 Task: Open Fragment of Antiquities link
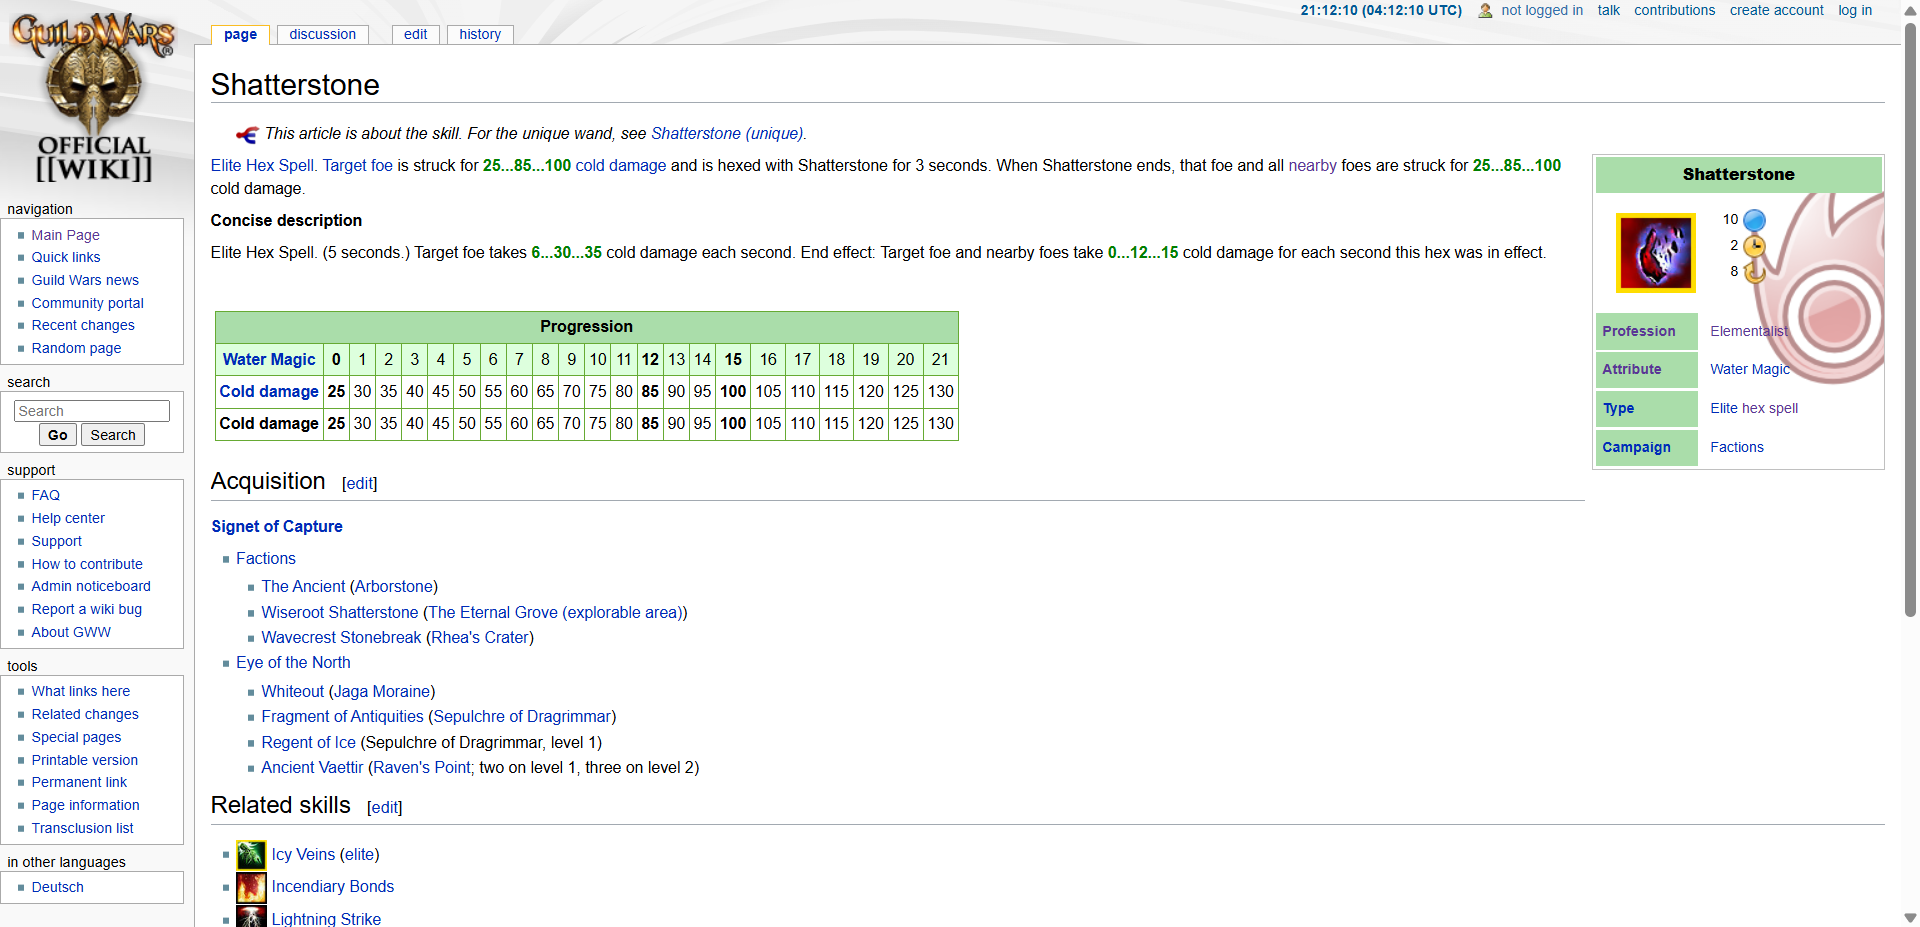[x=342, y=717]
